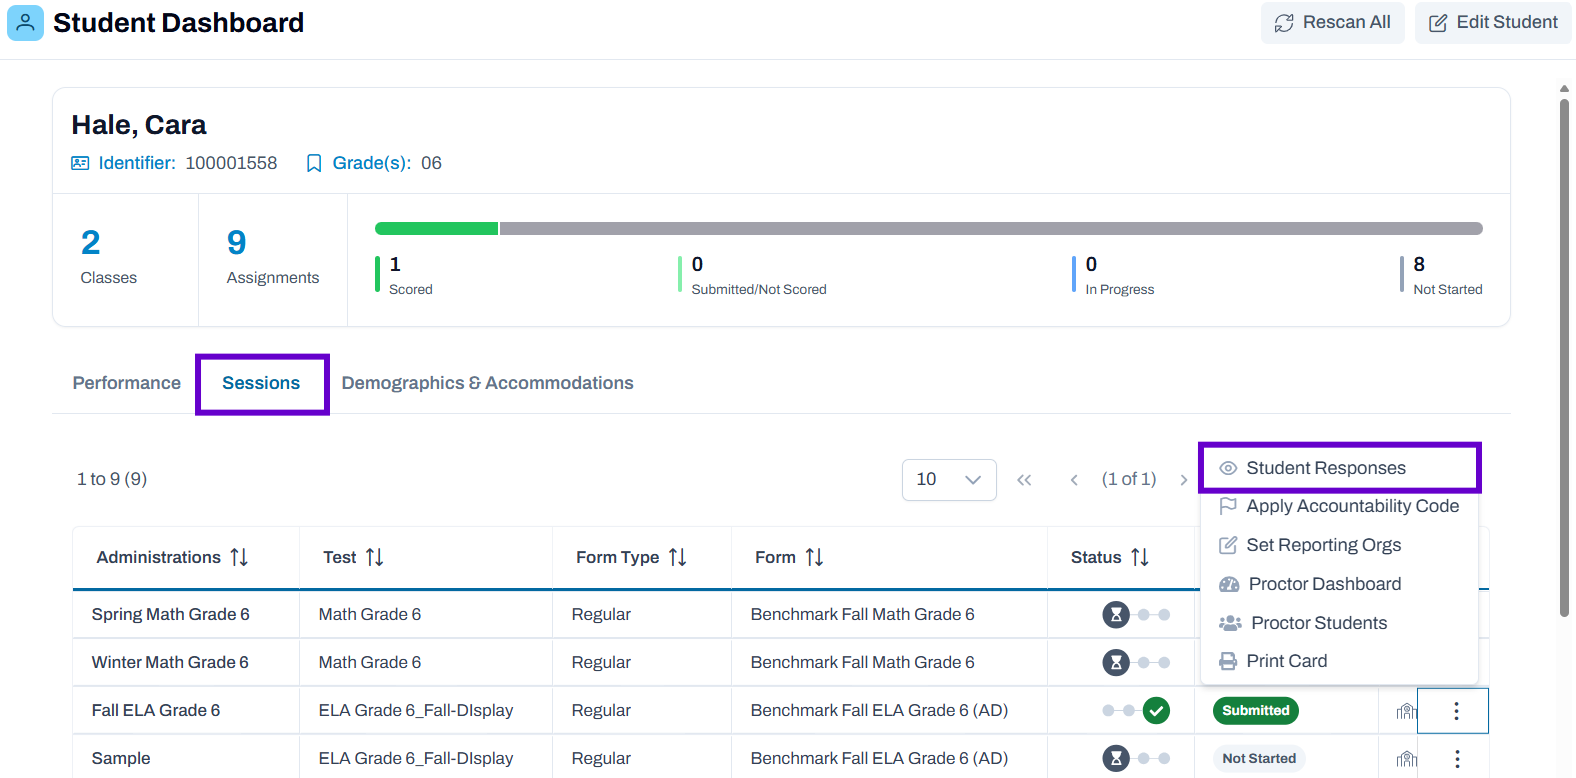Screen dimensions: 1576x778
Task: Open the three-dot menu for Fall ELA row
Action: (1456, 710)
